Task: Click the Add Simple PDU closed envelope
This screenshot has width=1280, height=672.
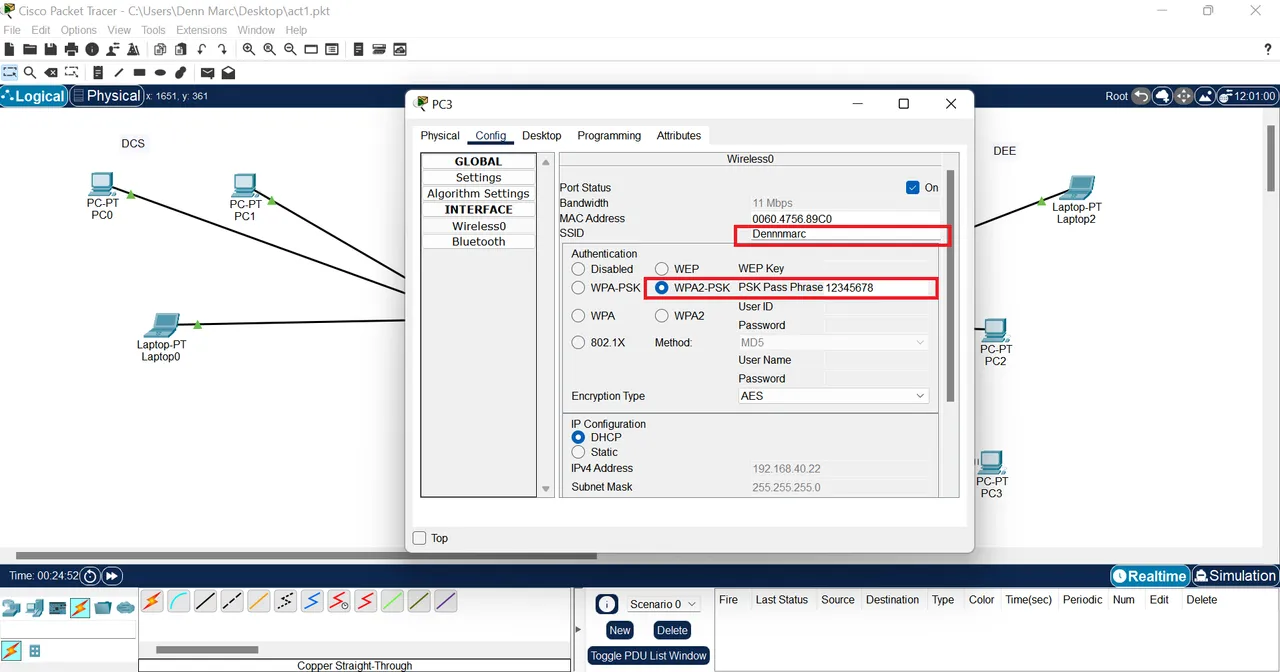Action: coord(207,72)
